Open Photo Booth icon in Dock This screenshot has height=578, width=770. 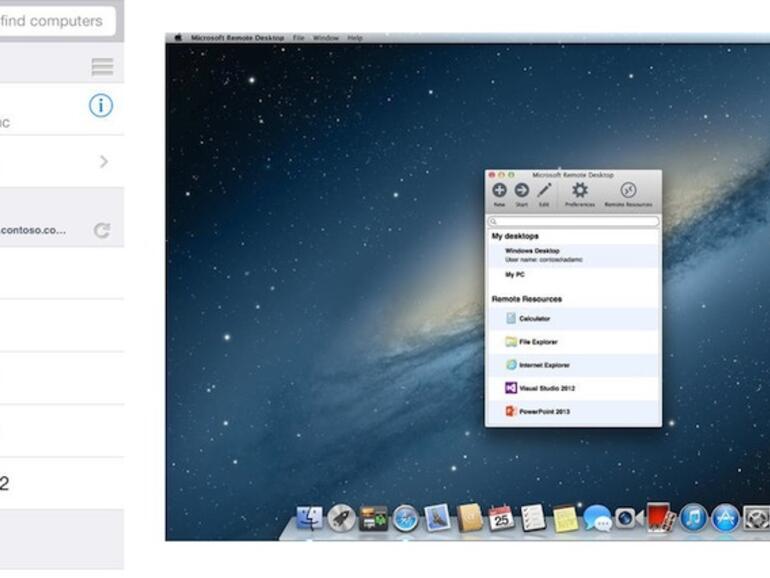pos(660,518)
